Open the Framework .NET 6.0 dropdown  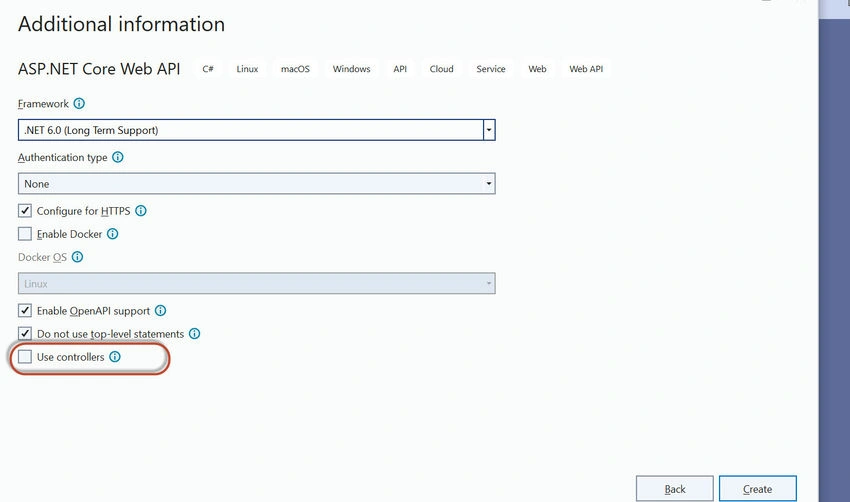coord(256,130)
